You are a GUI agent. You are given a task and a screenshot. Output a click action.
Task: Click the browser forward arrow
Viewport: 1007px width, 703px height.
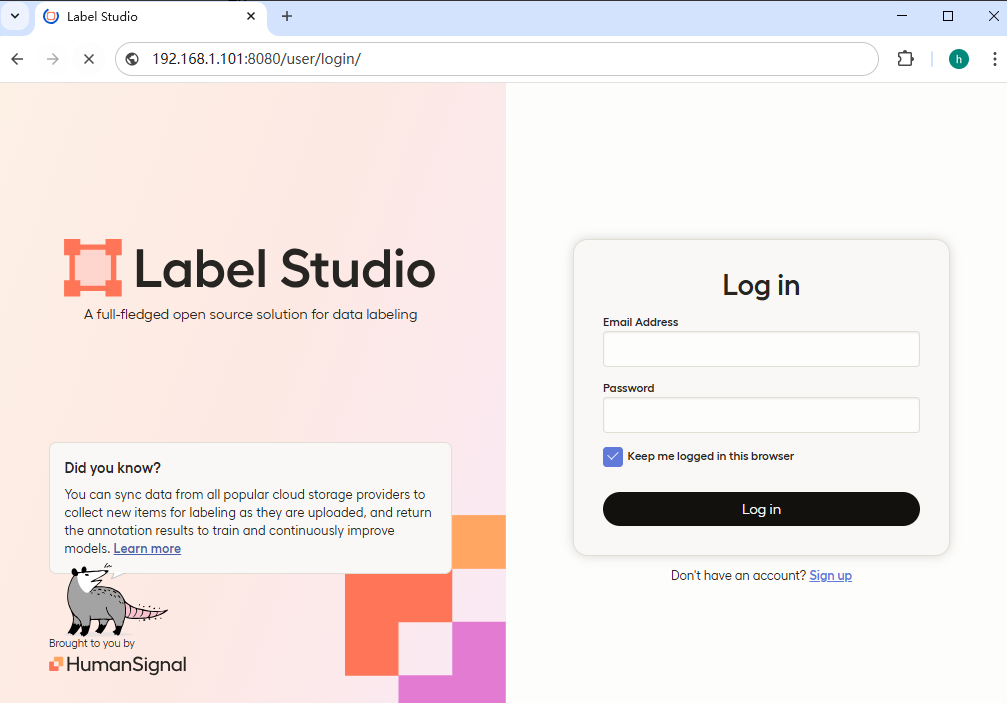[53, 59]
